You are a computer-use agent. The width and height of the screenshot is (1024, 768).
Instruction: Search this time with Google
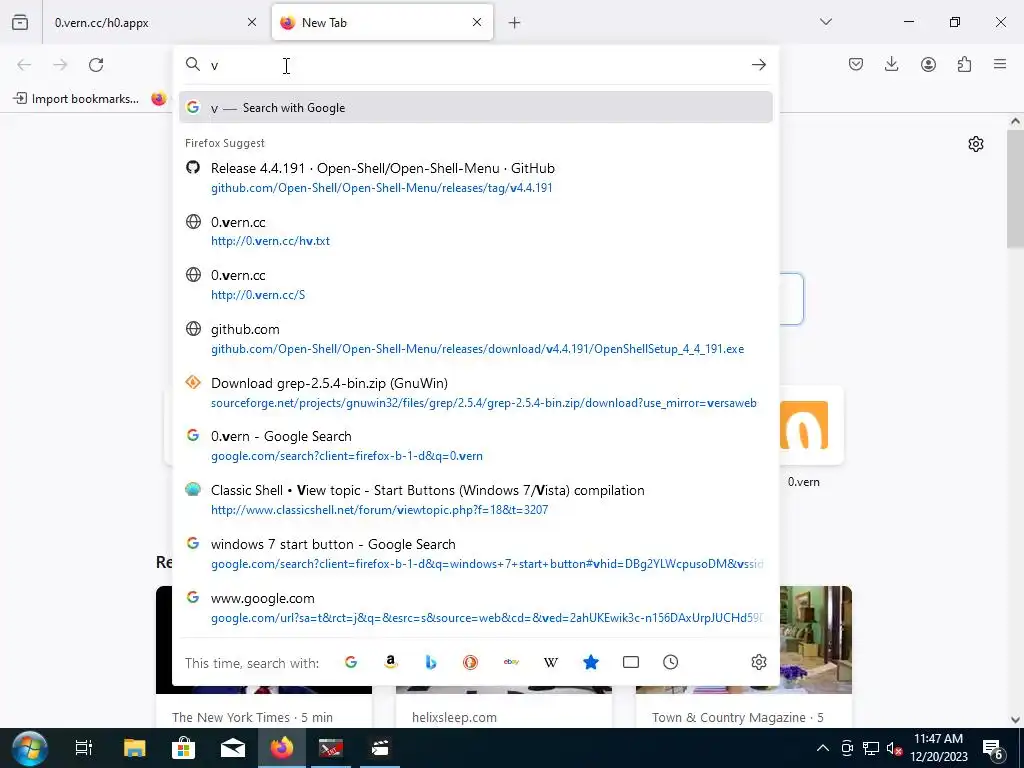click(351, 662)
